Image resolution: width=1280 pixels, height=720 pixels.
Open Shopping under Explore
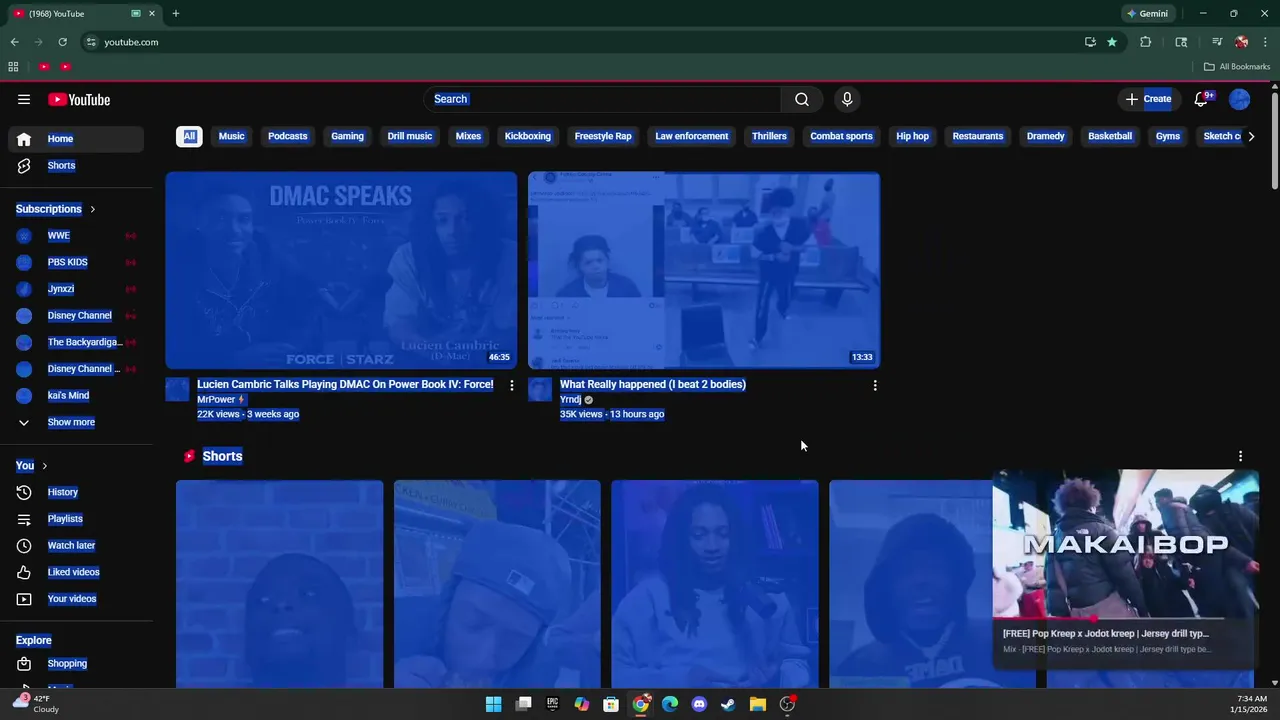[76, 664]
